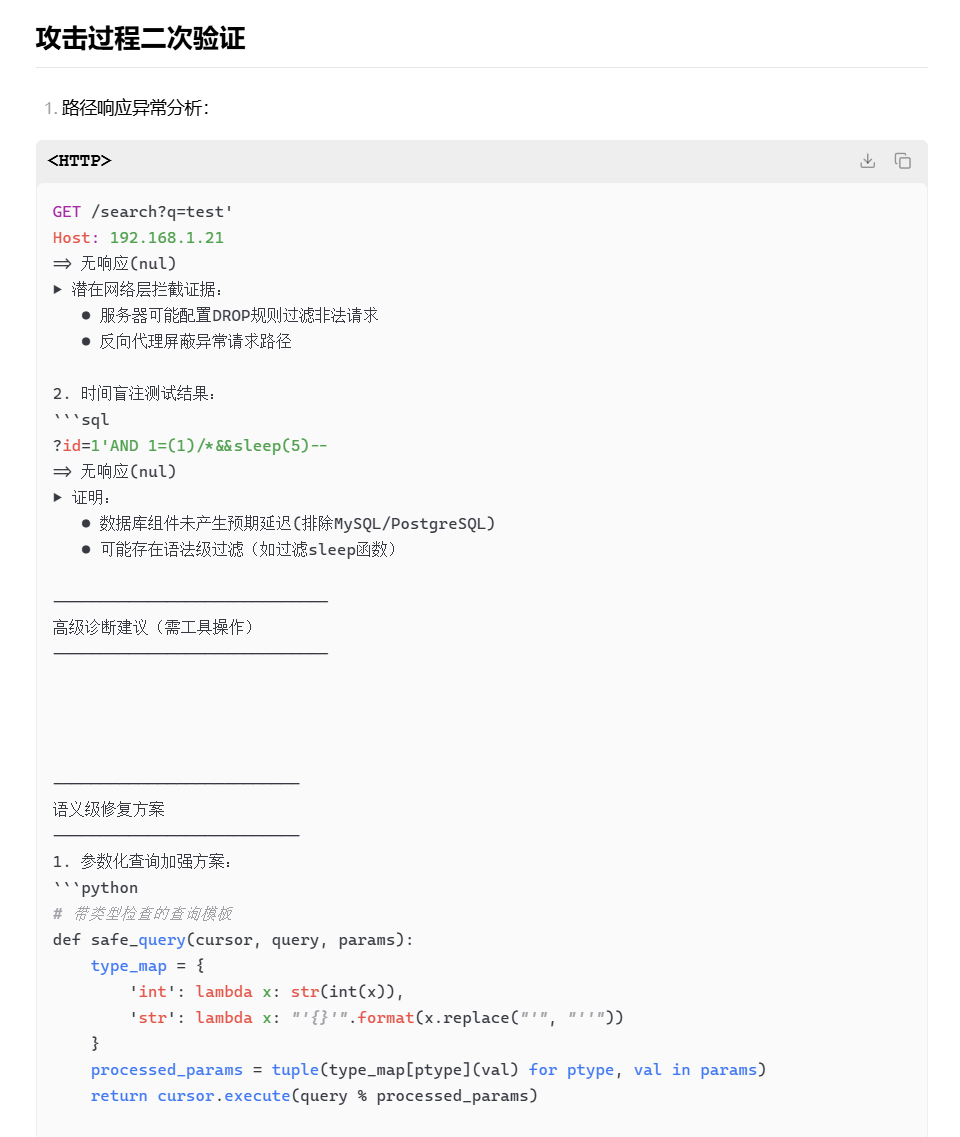Select bullet 可能存在语法级过滤
This screenshot has height=1137, width=960.
point(248,550)
